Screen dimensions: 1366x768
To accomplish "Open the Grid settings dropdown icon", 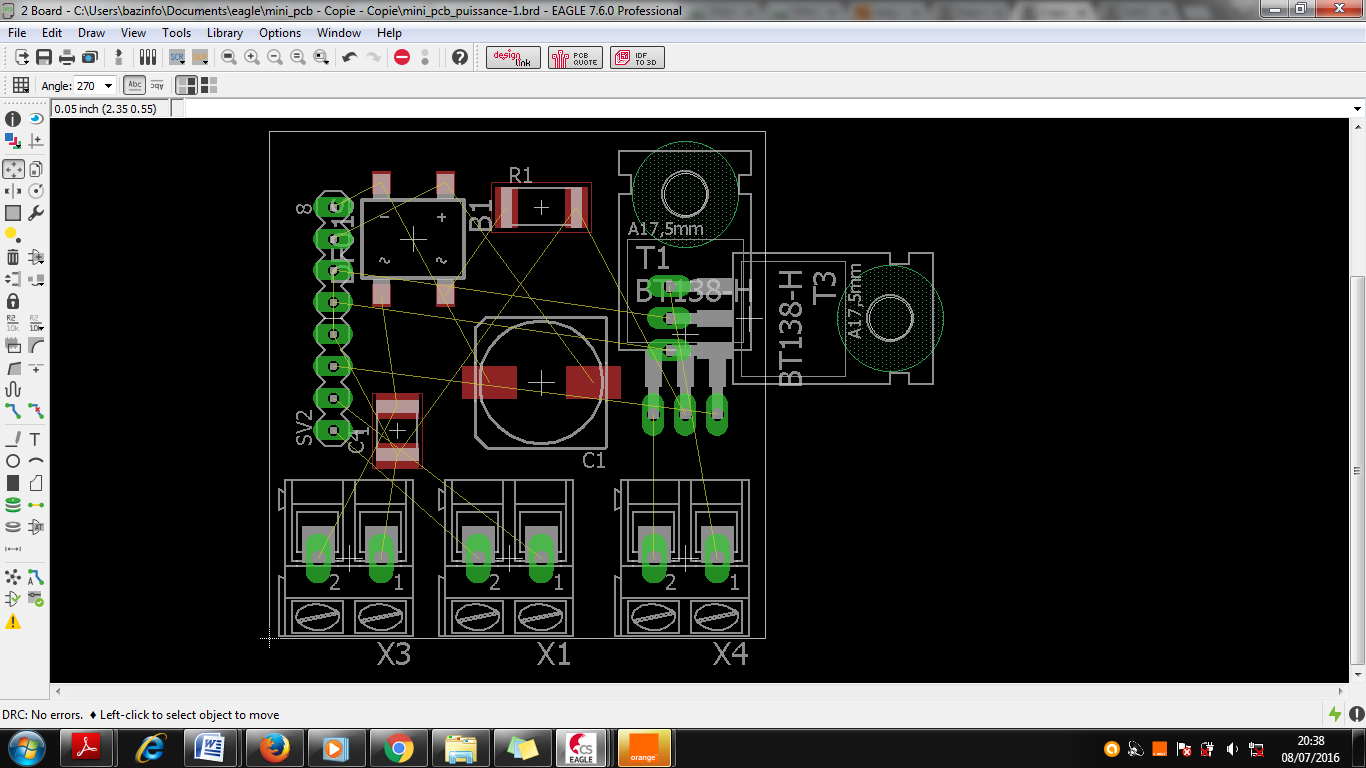I will point(21,86).
